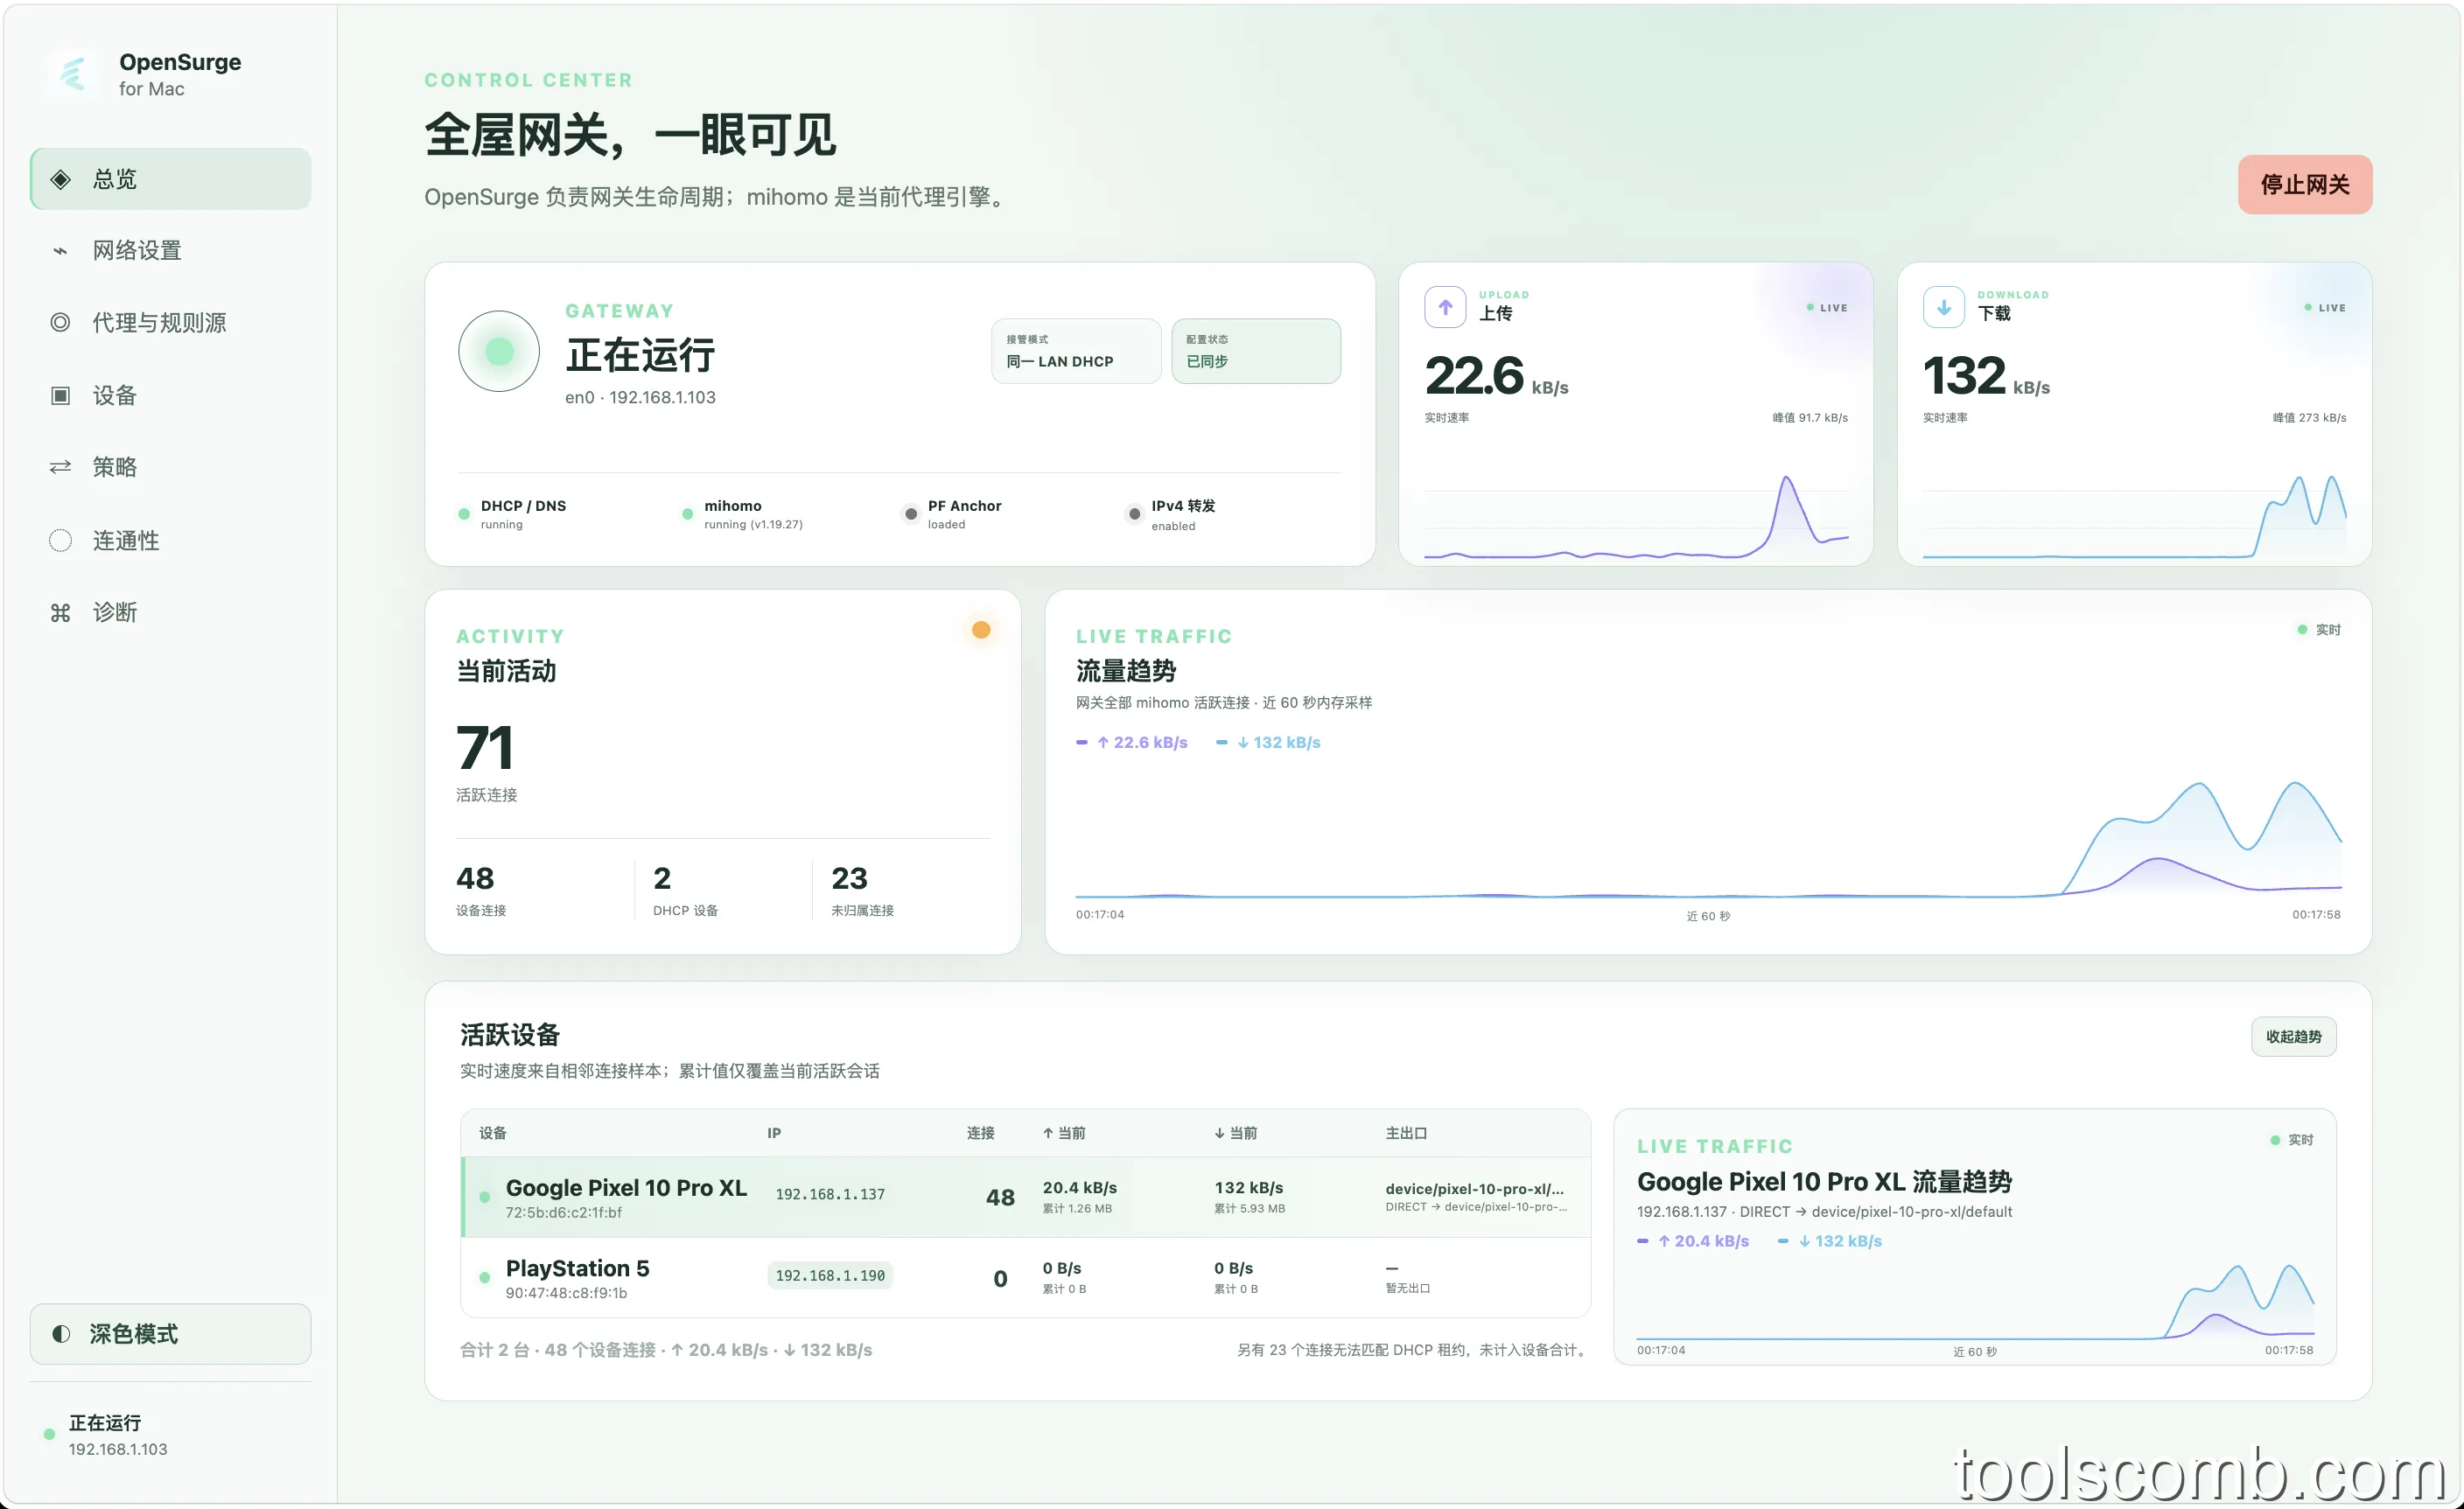Click the 设备 column header in table

coord(493,1133)
